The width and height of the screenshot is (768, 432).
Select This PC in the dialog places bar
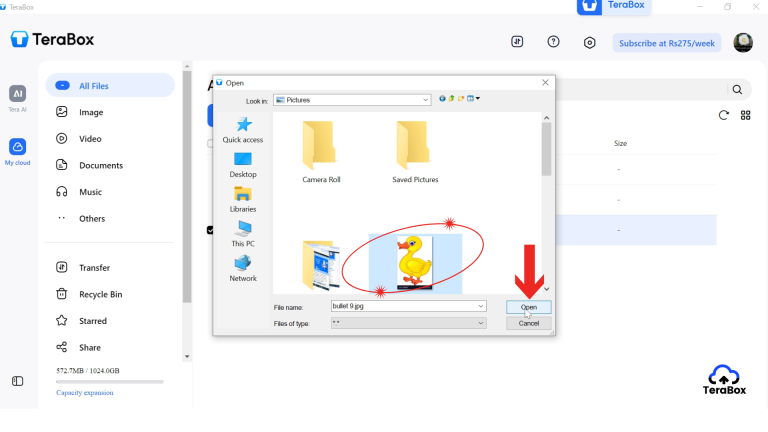point(243,234)
